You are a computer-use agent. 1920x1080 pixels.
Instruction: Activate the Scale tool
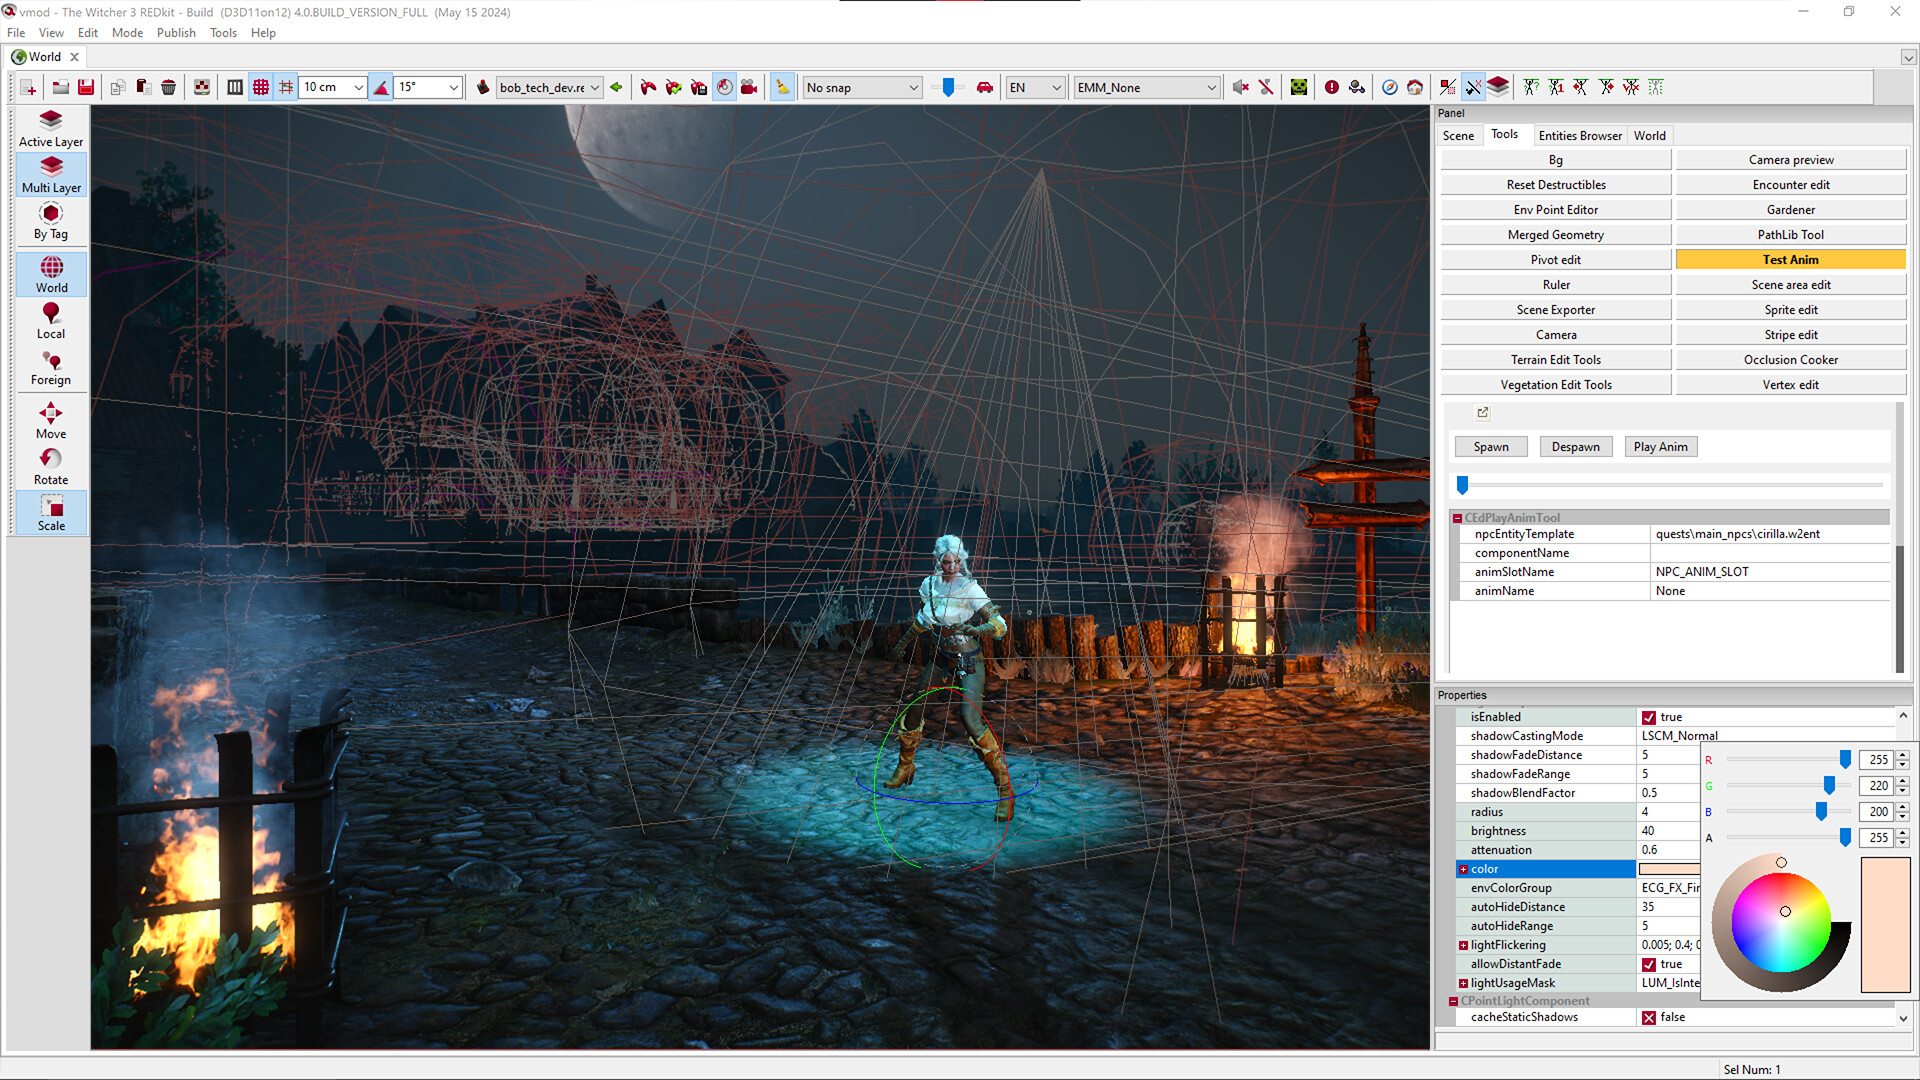(x=50, y=512)
